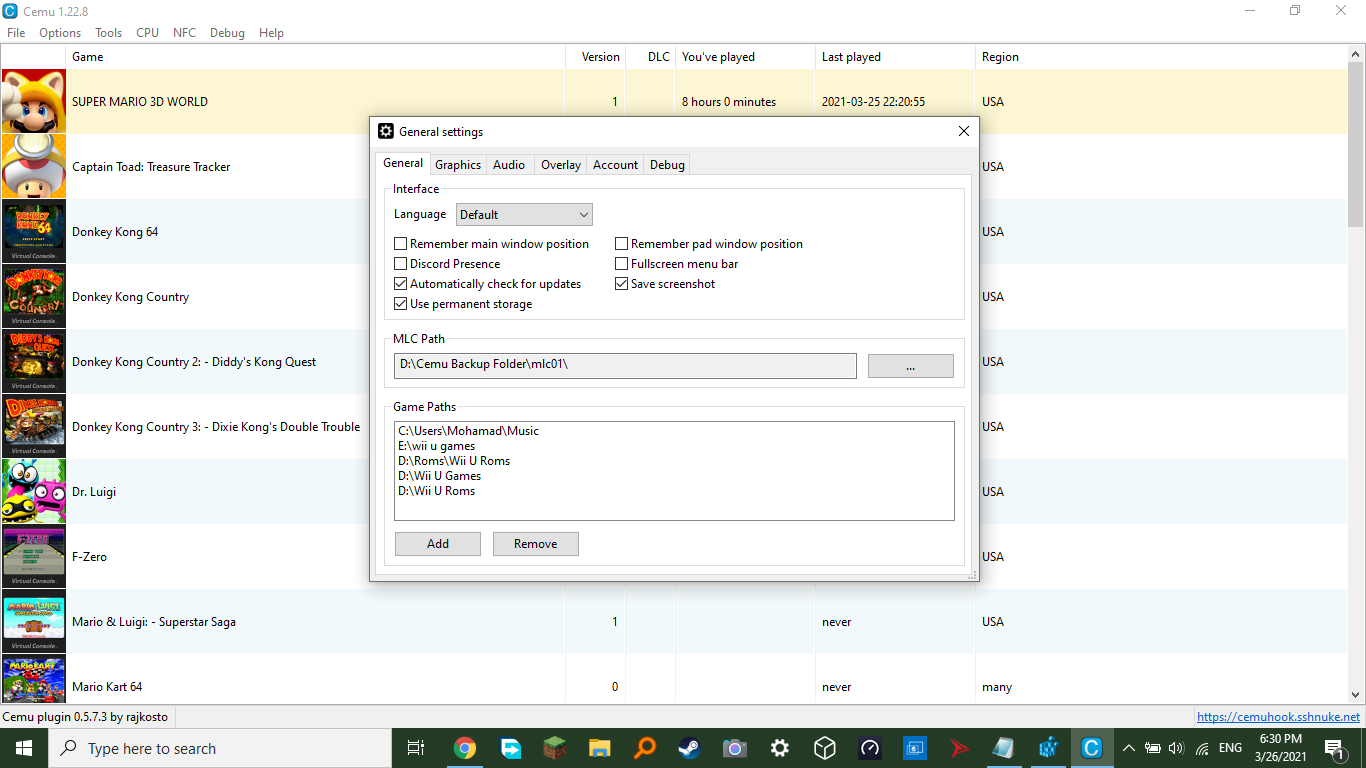Open the cemuhook.sshnuke.net link

point(1278,716)
